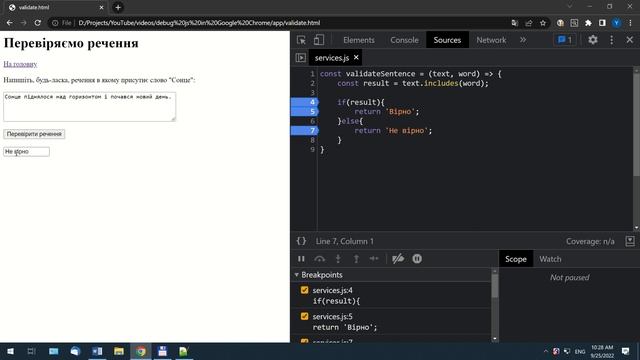Close the DevTools panel
Viewport: 640px width, 360px height.
tap(629, 40)
